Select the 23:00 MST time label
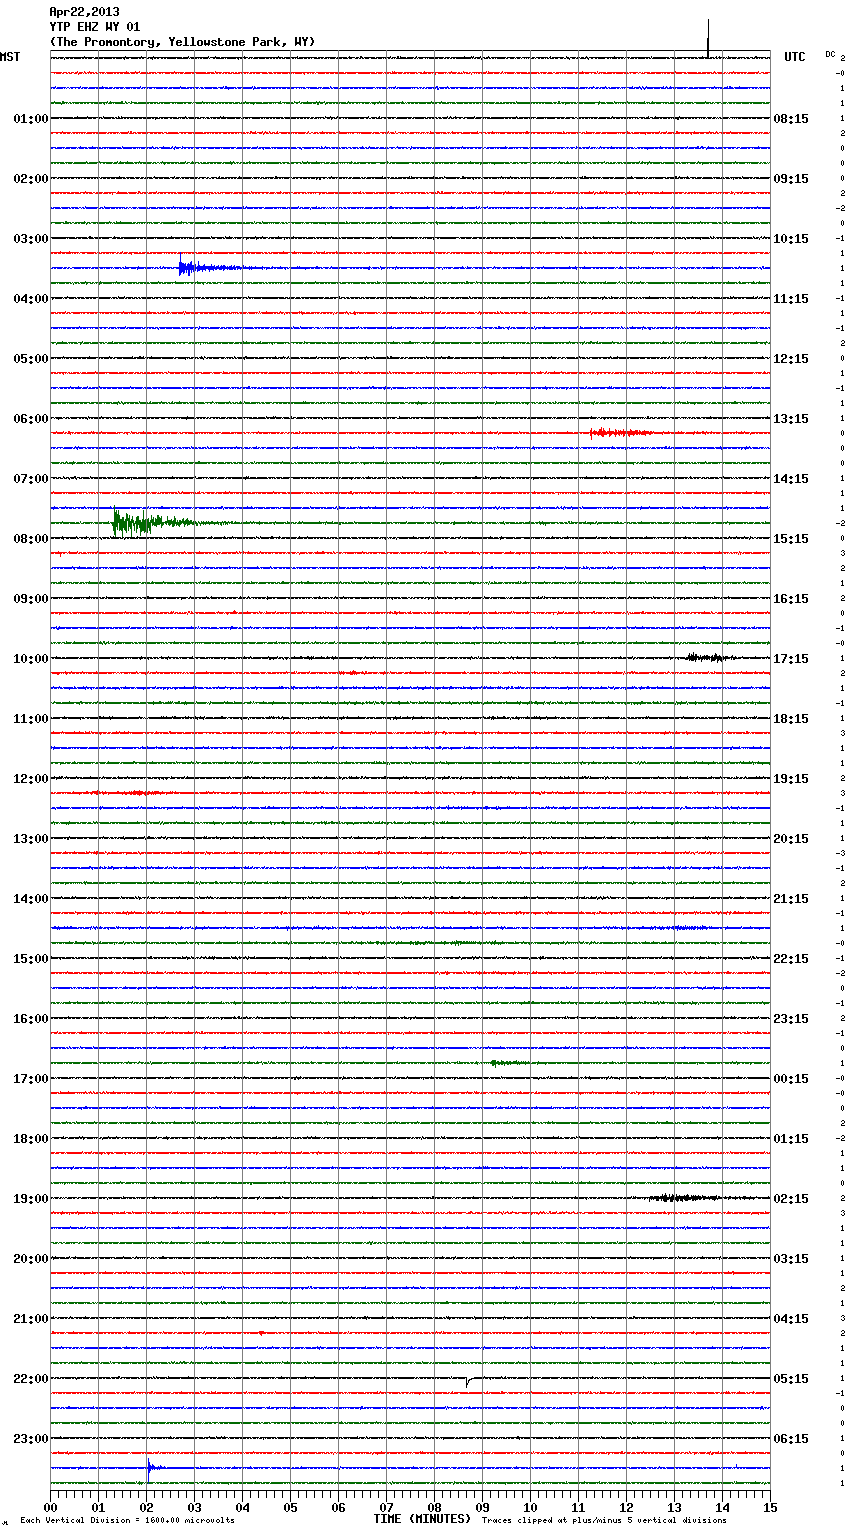Image resolution: width=850 pixels, height=1534 pixels. [x=31, y=1439]
